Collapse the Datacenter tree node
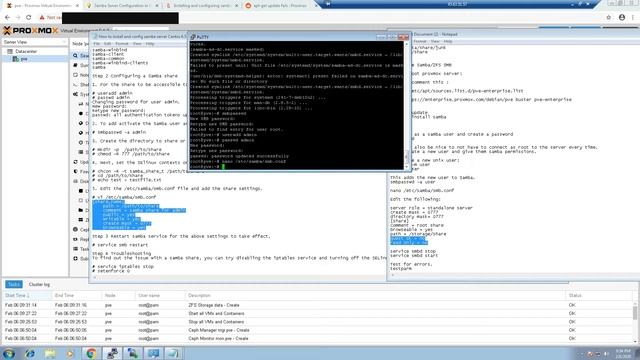The height and width of the screenshot is (360, 640). pos(5,51)
